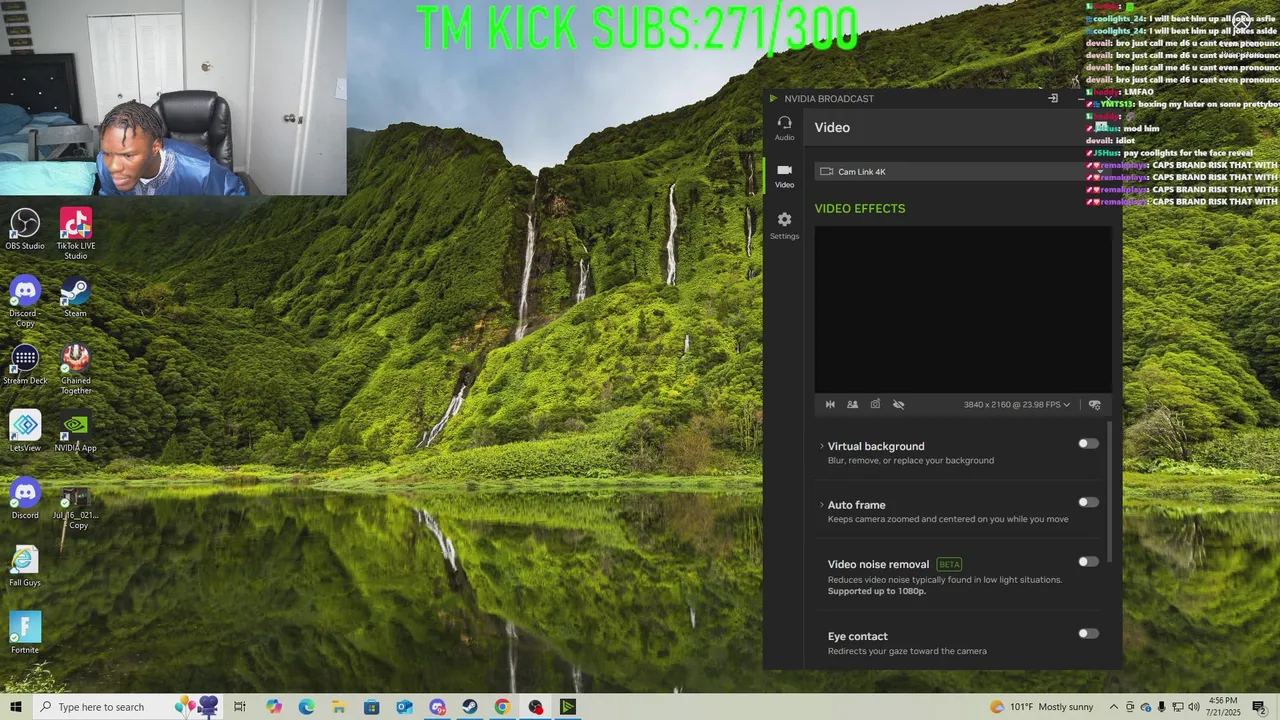Select the NVIDIA App desktop icon
Screen dimensions: 1280x720
pos(76,432)
